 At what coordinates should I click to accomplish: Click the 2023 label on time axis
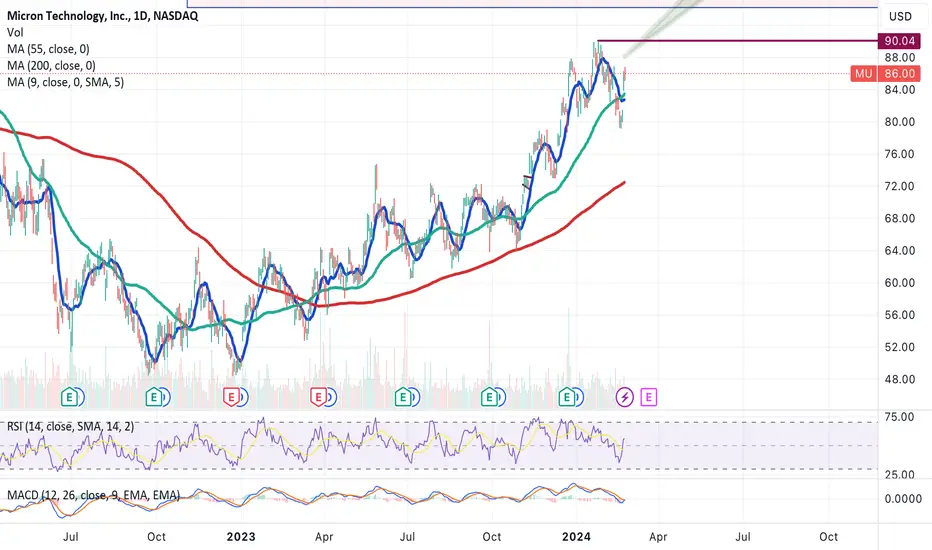(x=241, y=537)
